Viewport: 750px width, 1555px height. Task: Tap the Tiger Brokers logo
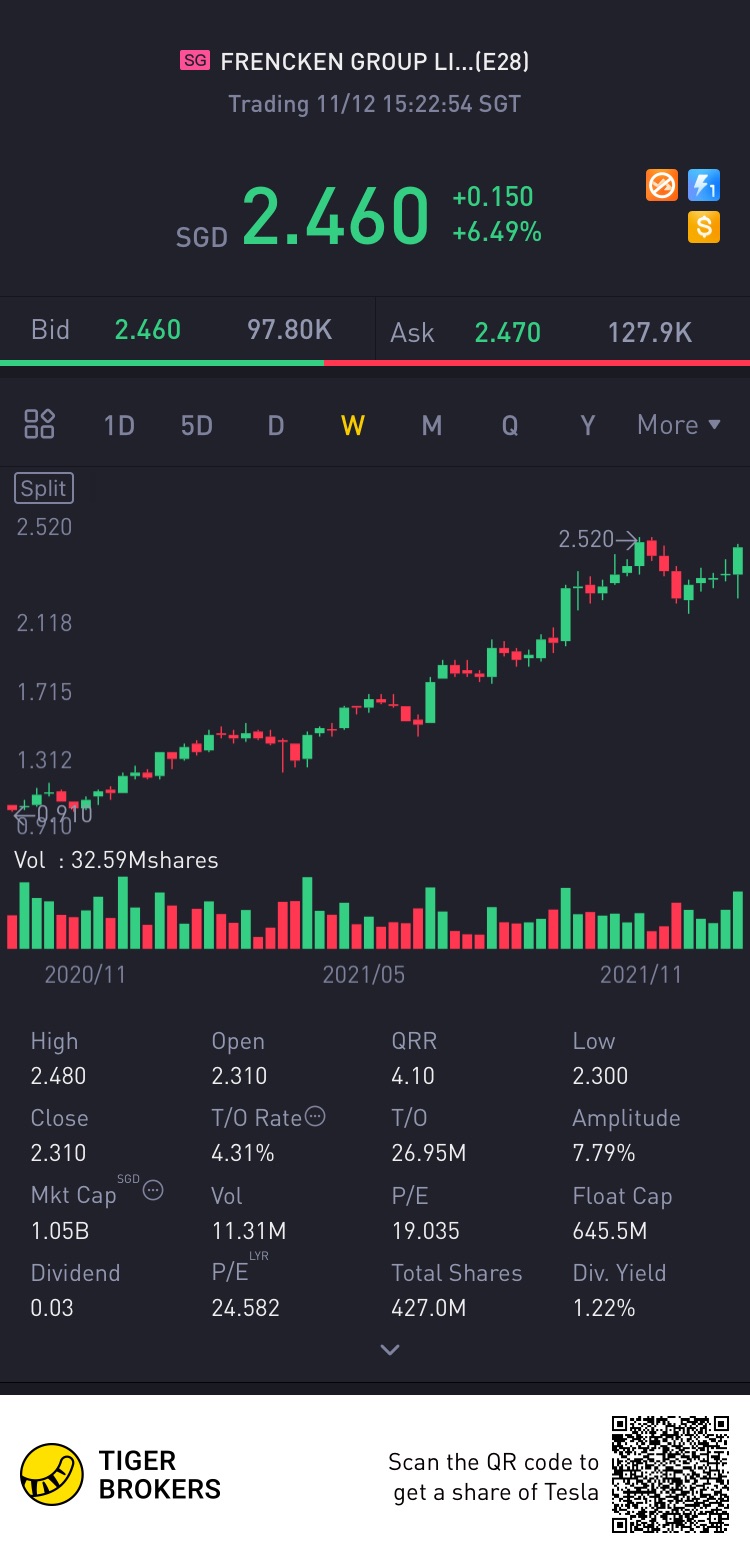(x=52, y=1474)
